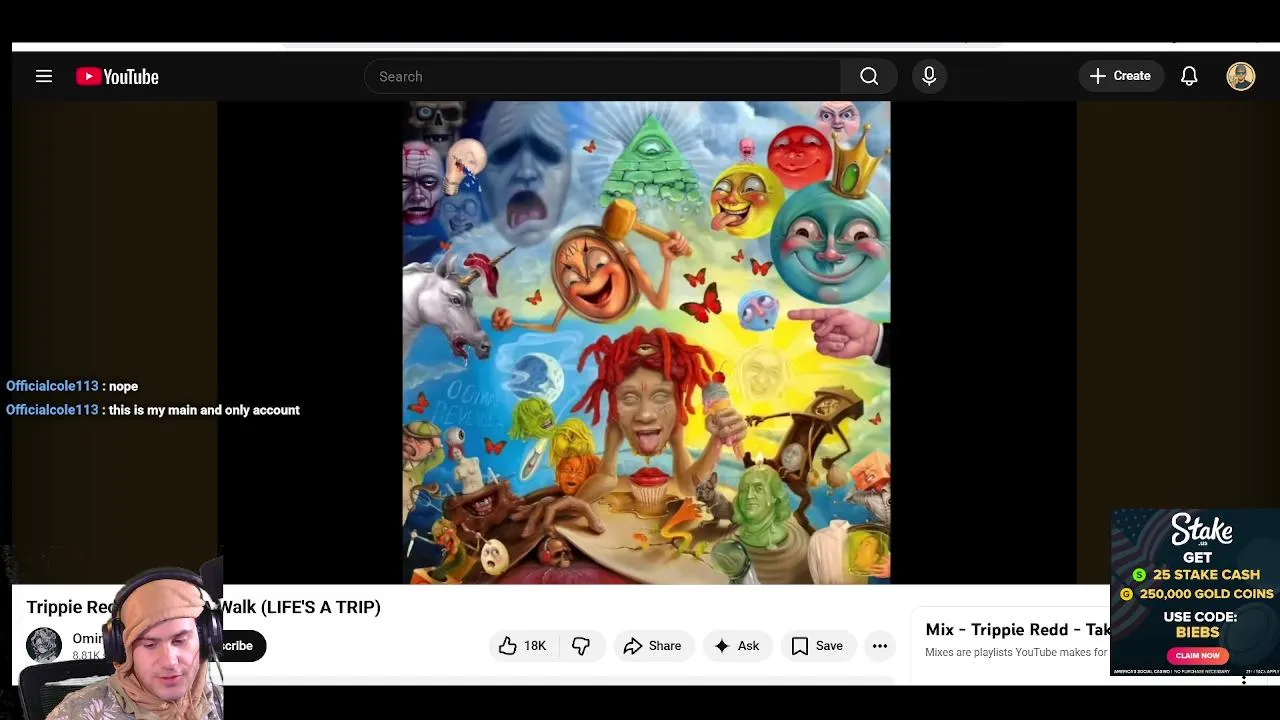Click chat message 'this is my main and only account'
Viewport: 1280px width, 720px height.
click(204, 410)
